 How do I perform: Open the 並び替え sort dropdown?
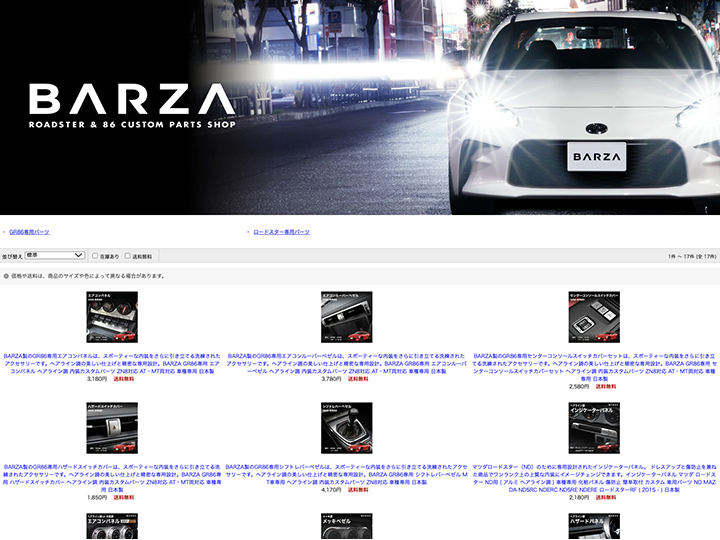point(55,255)
